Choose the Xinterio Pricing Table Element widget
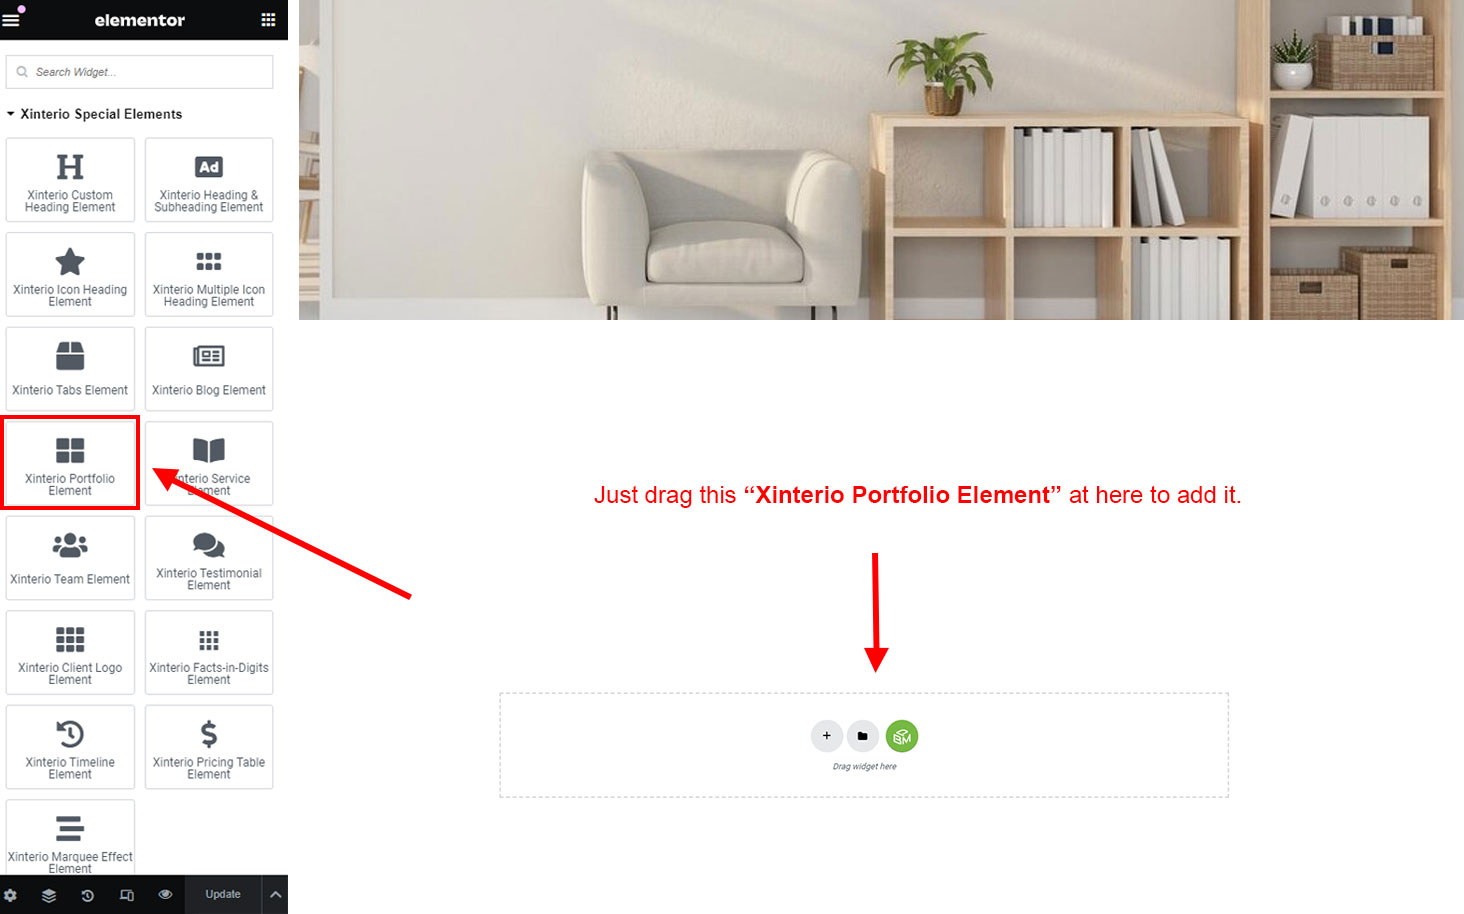1464x914 pixels. pos(209,747)
